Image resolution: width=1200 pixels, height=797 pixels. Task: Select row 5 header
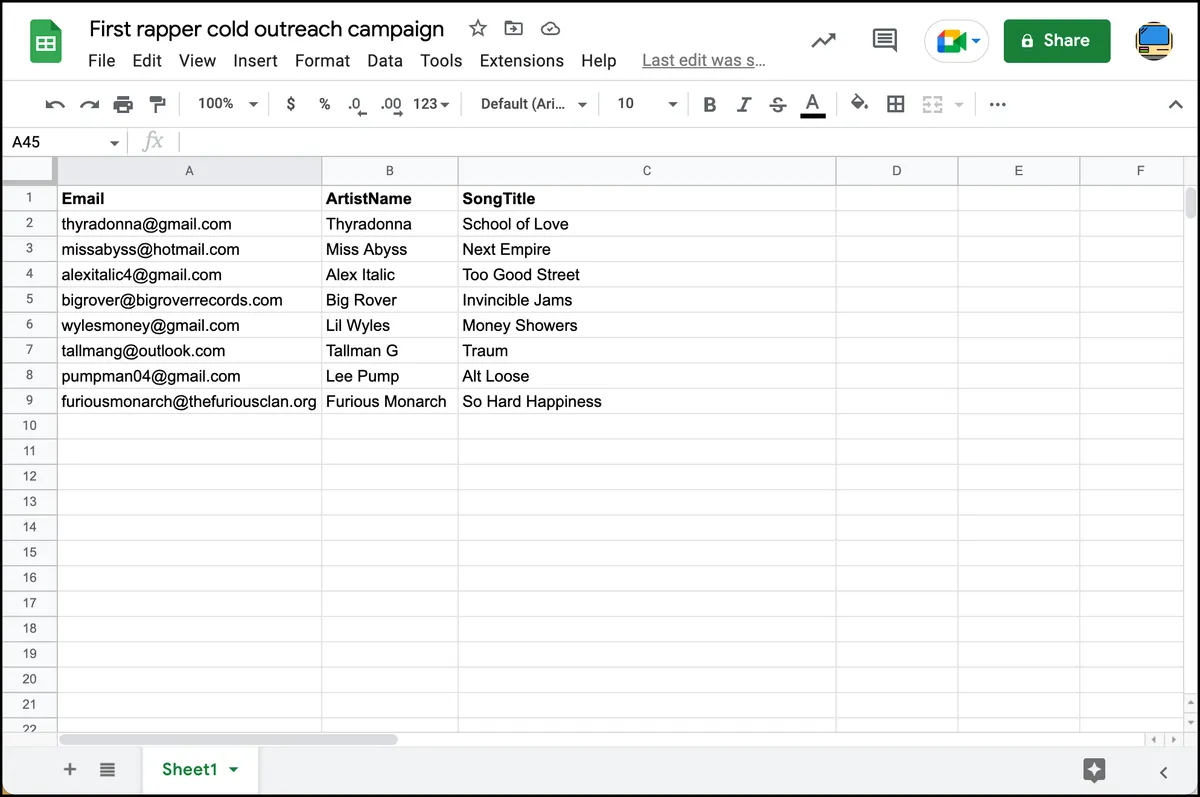[x=30, y=299]
